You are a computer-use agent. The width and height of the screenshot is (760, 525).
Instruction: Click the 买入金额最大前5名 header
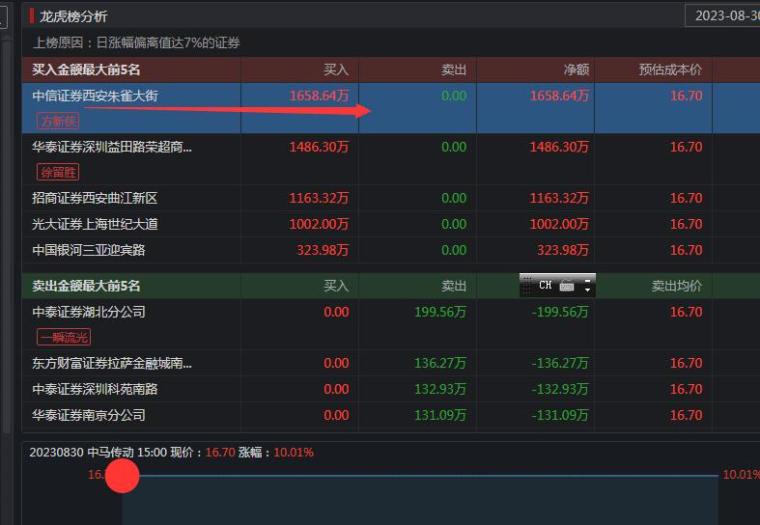[86, 70]
